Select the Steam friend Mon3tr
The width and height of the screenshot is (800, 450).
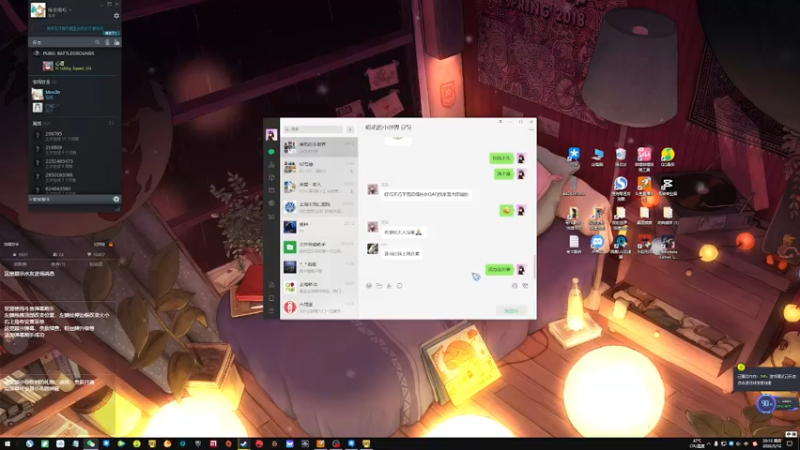[75, 94]
